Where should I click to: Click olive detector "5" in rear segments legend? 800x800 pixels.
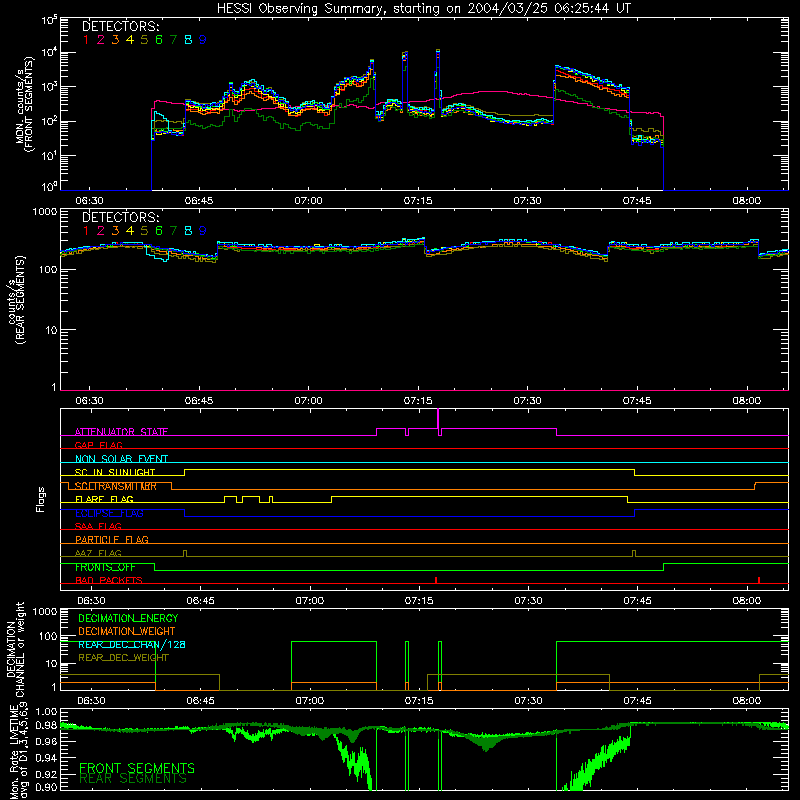(144, 231)
